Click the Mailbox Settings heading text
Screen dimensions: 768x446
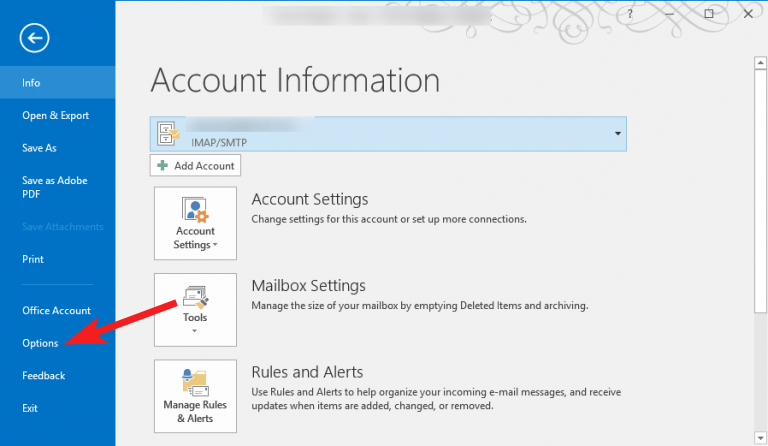click(309, 285)
